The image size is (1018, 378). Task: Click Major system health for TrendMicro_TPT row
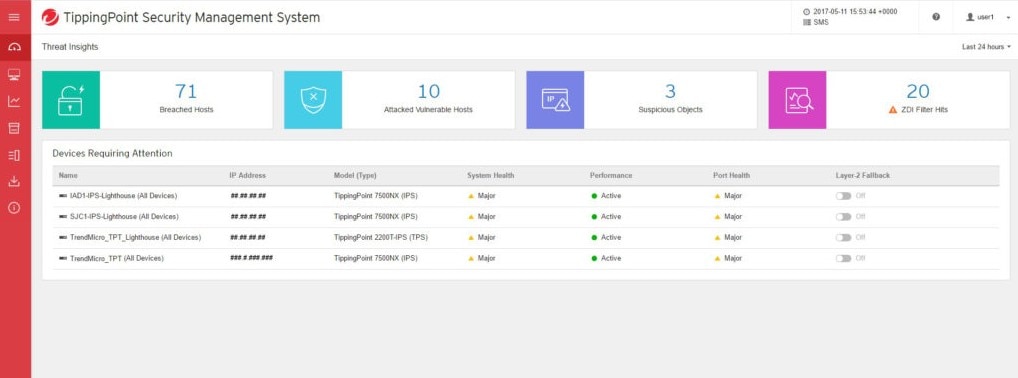pos(486,258)
